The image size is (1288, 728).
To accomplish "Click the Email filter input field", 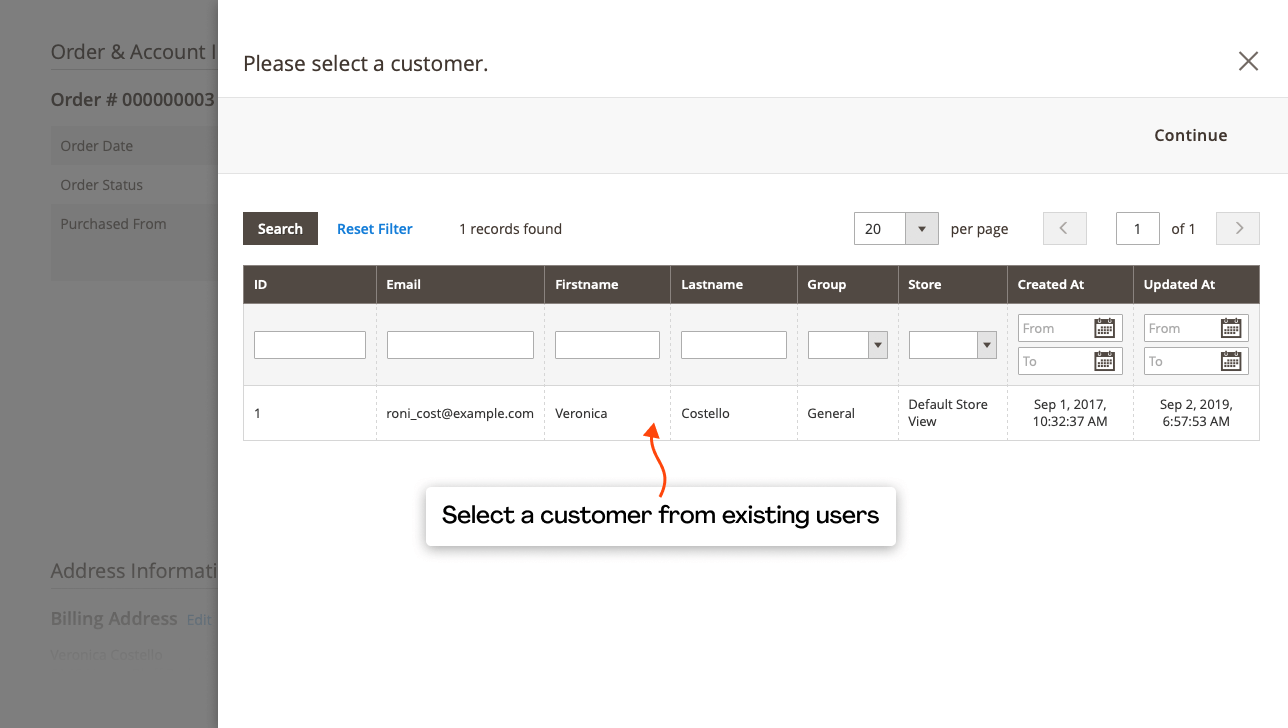I will [460, 344].
